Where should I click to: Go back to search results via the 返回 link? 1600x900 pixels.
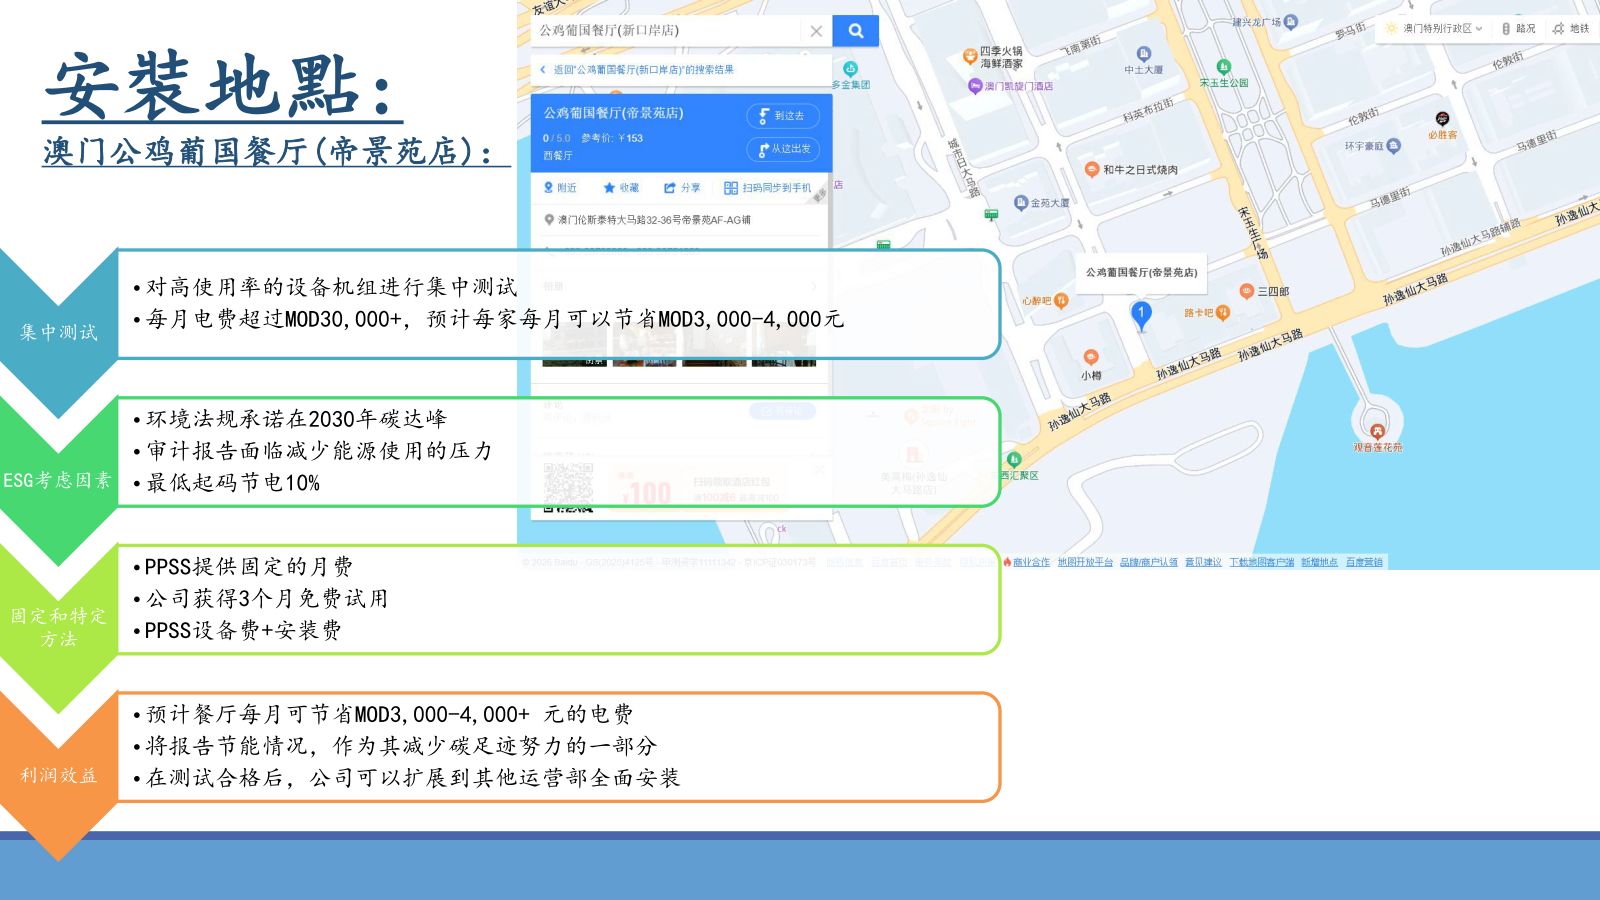click(636, 70)
